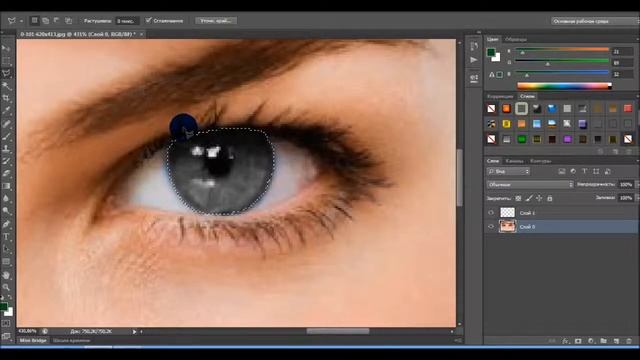Select the Rectangular Marquee tool
Screen dimensions: 640x360
(6, 61)
